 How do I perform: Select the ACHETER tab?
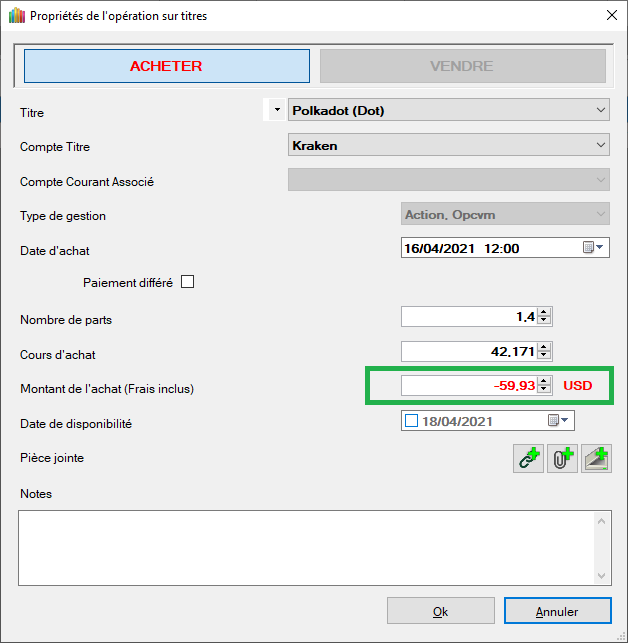[166, 67]
